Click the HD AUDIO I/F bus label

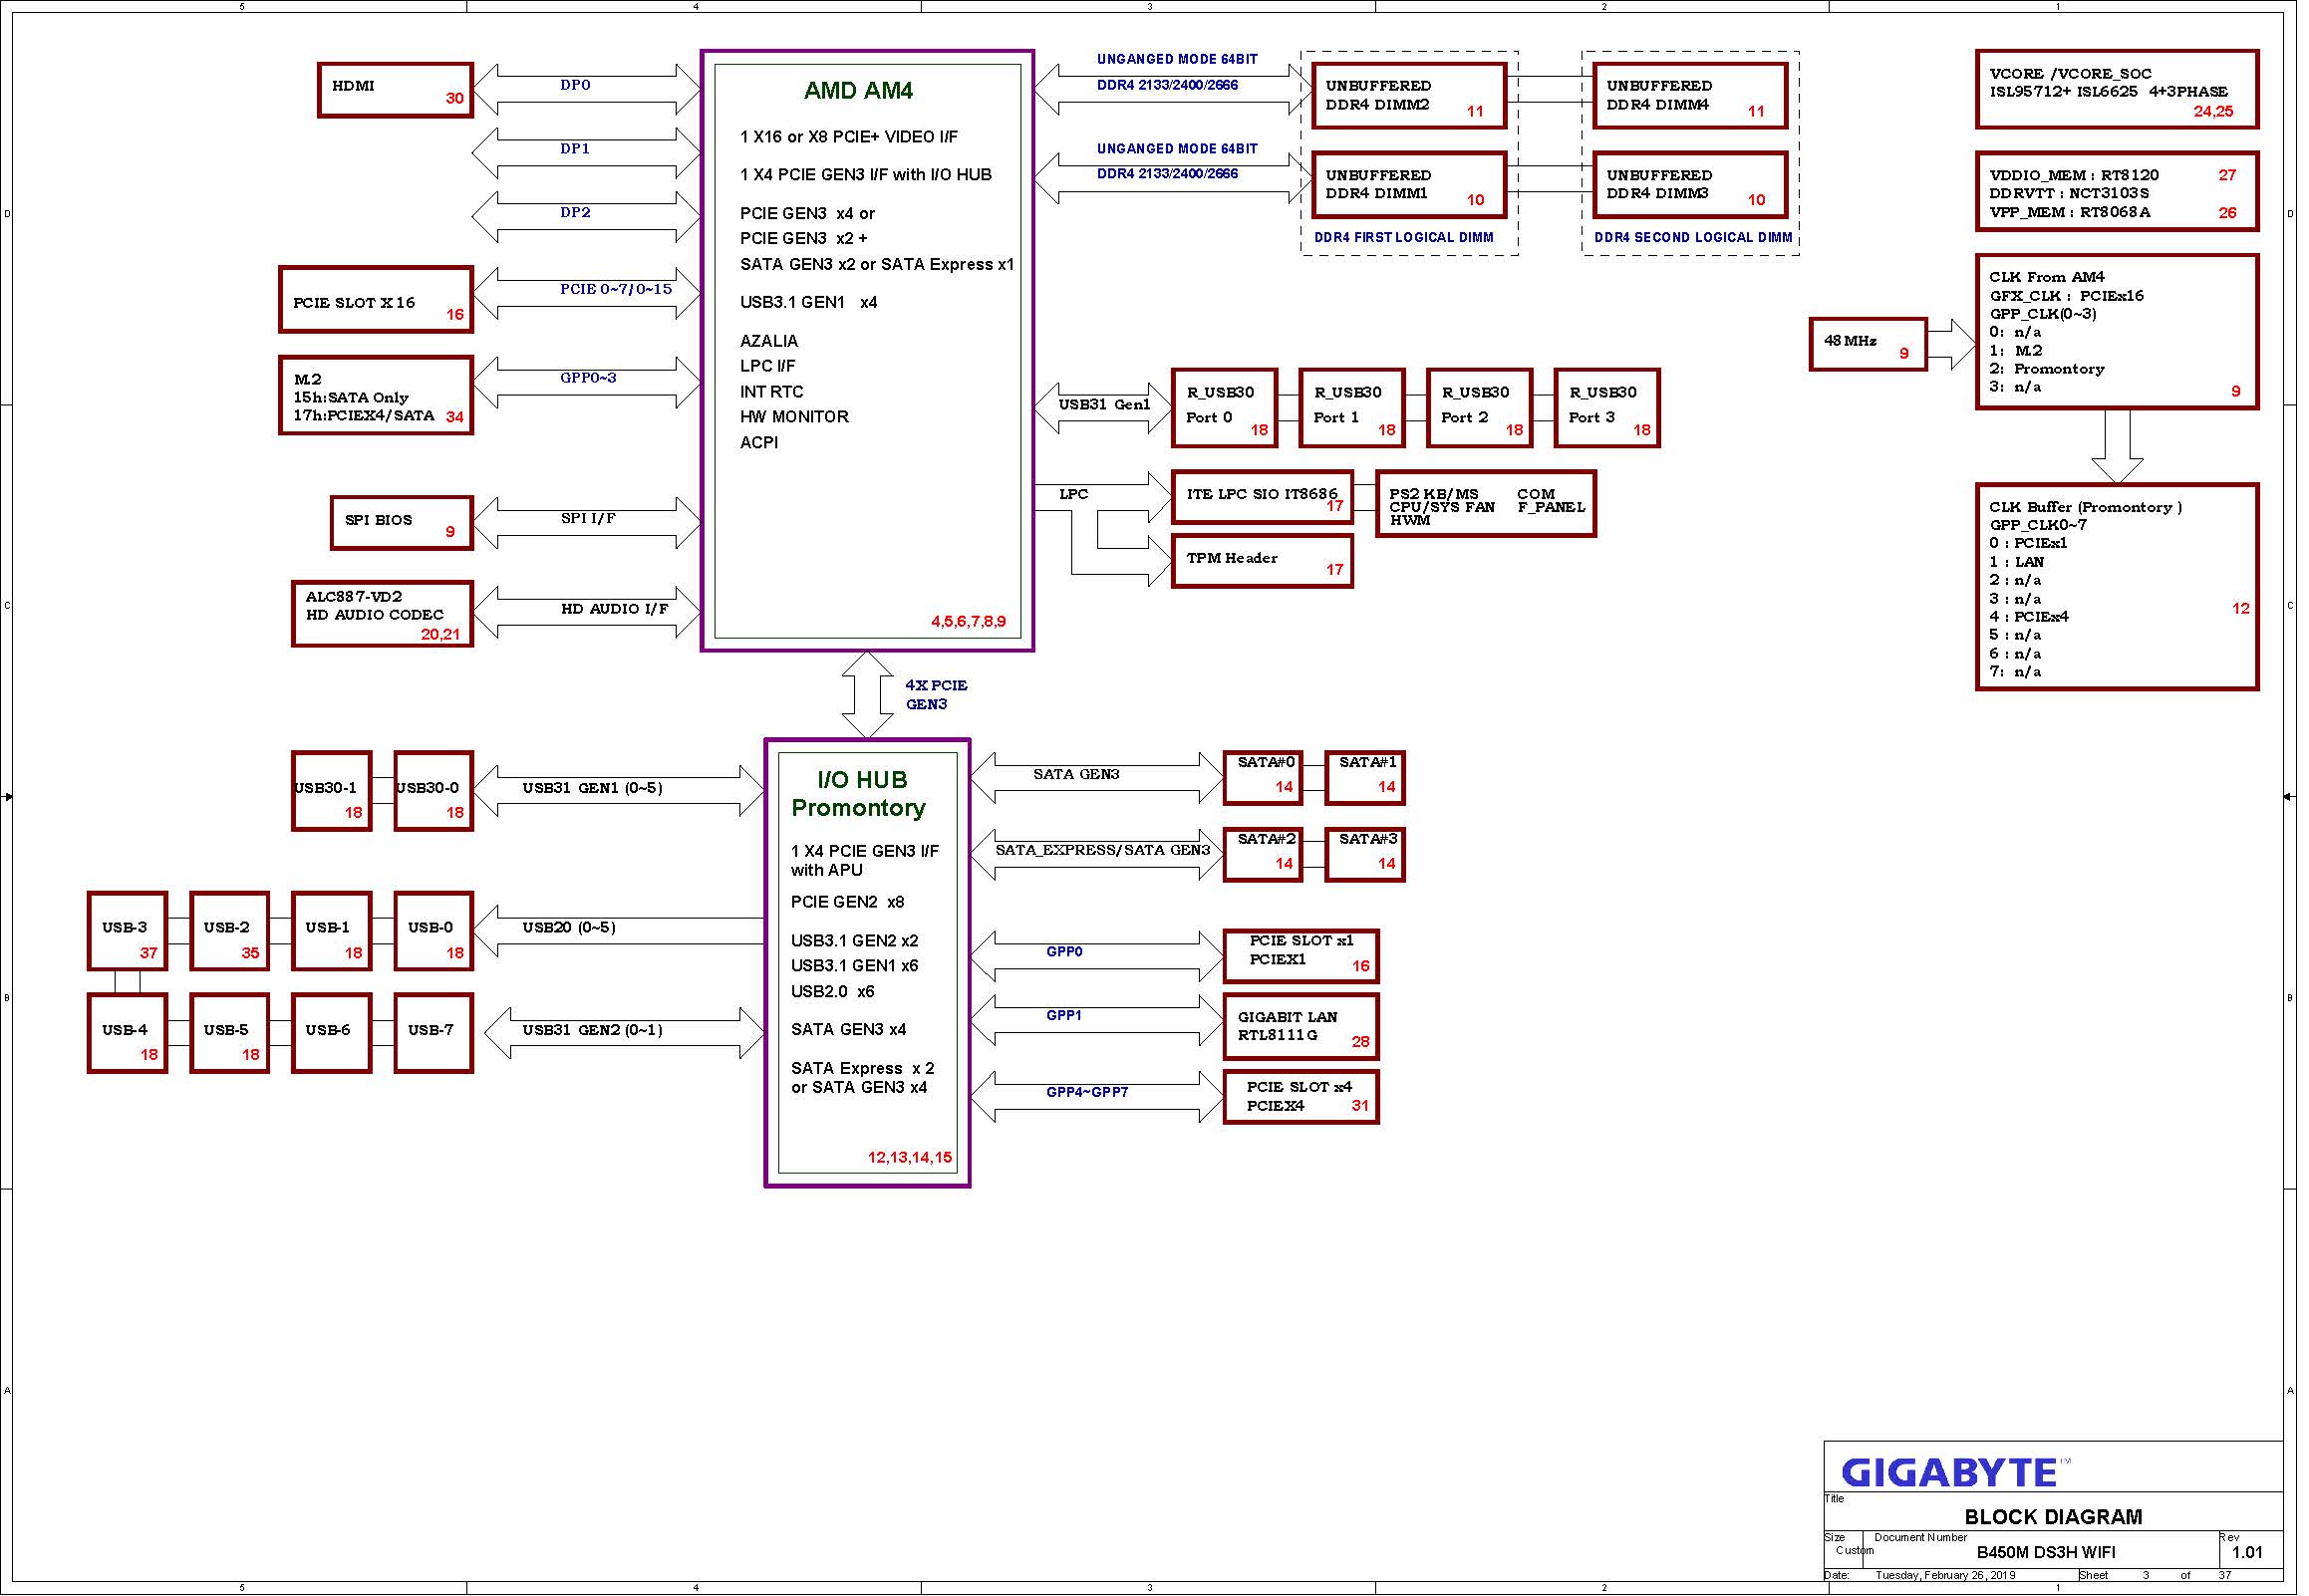coord(615,609)
